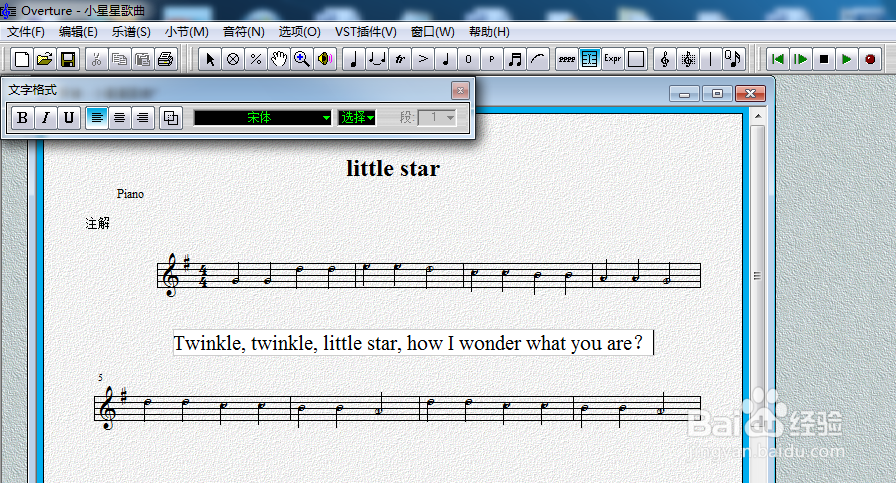Click score scrollbar up arrow

click(x=758, y=117)
